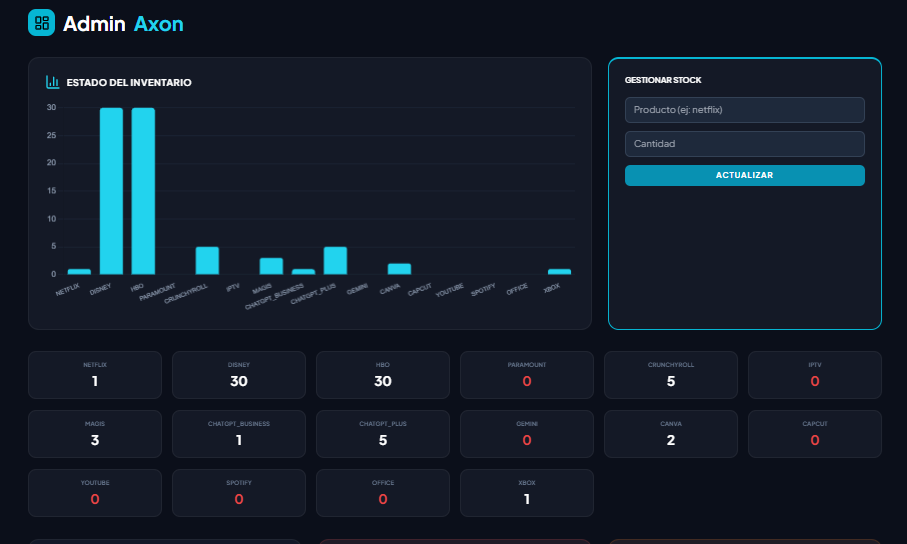Click the DISNEY bar in the chart
This screenshot has height=544, width=907.
point(111,191)
